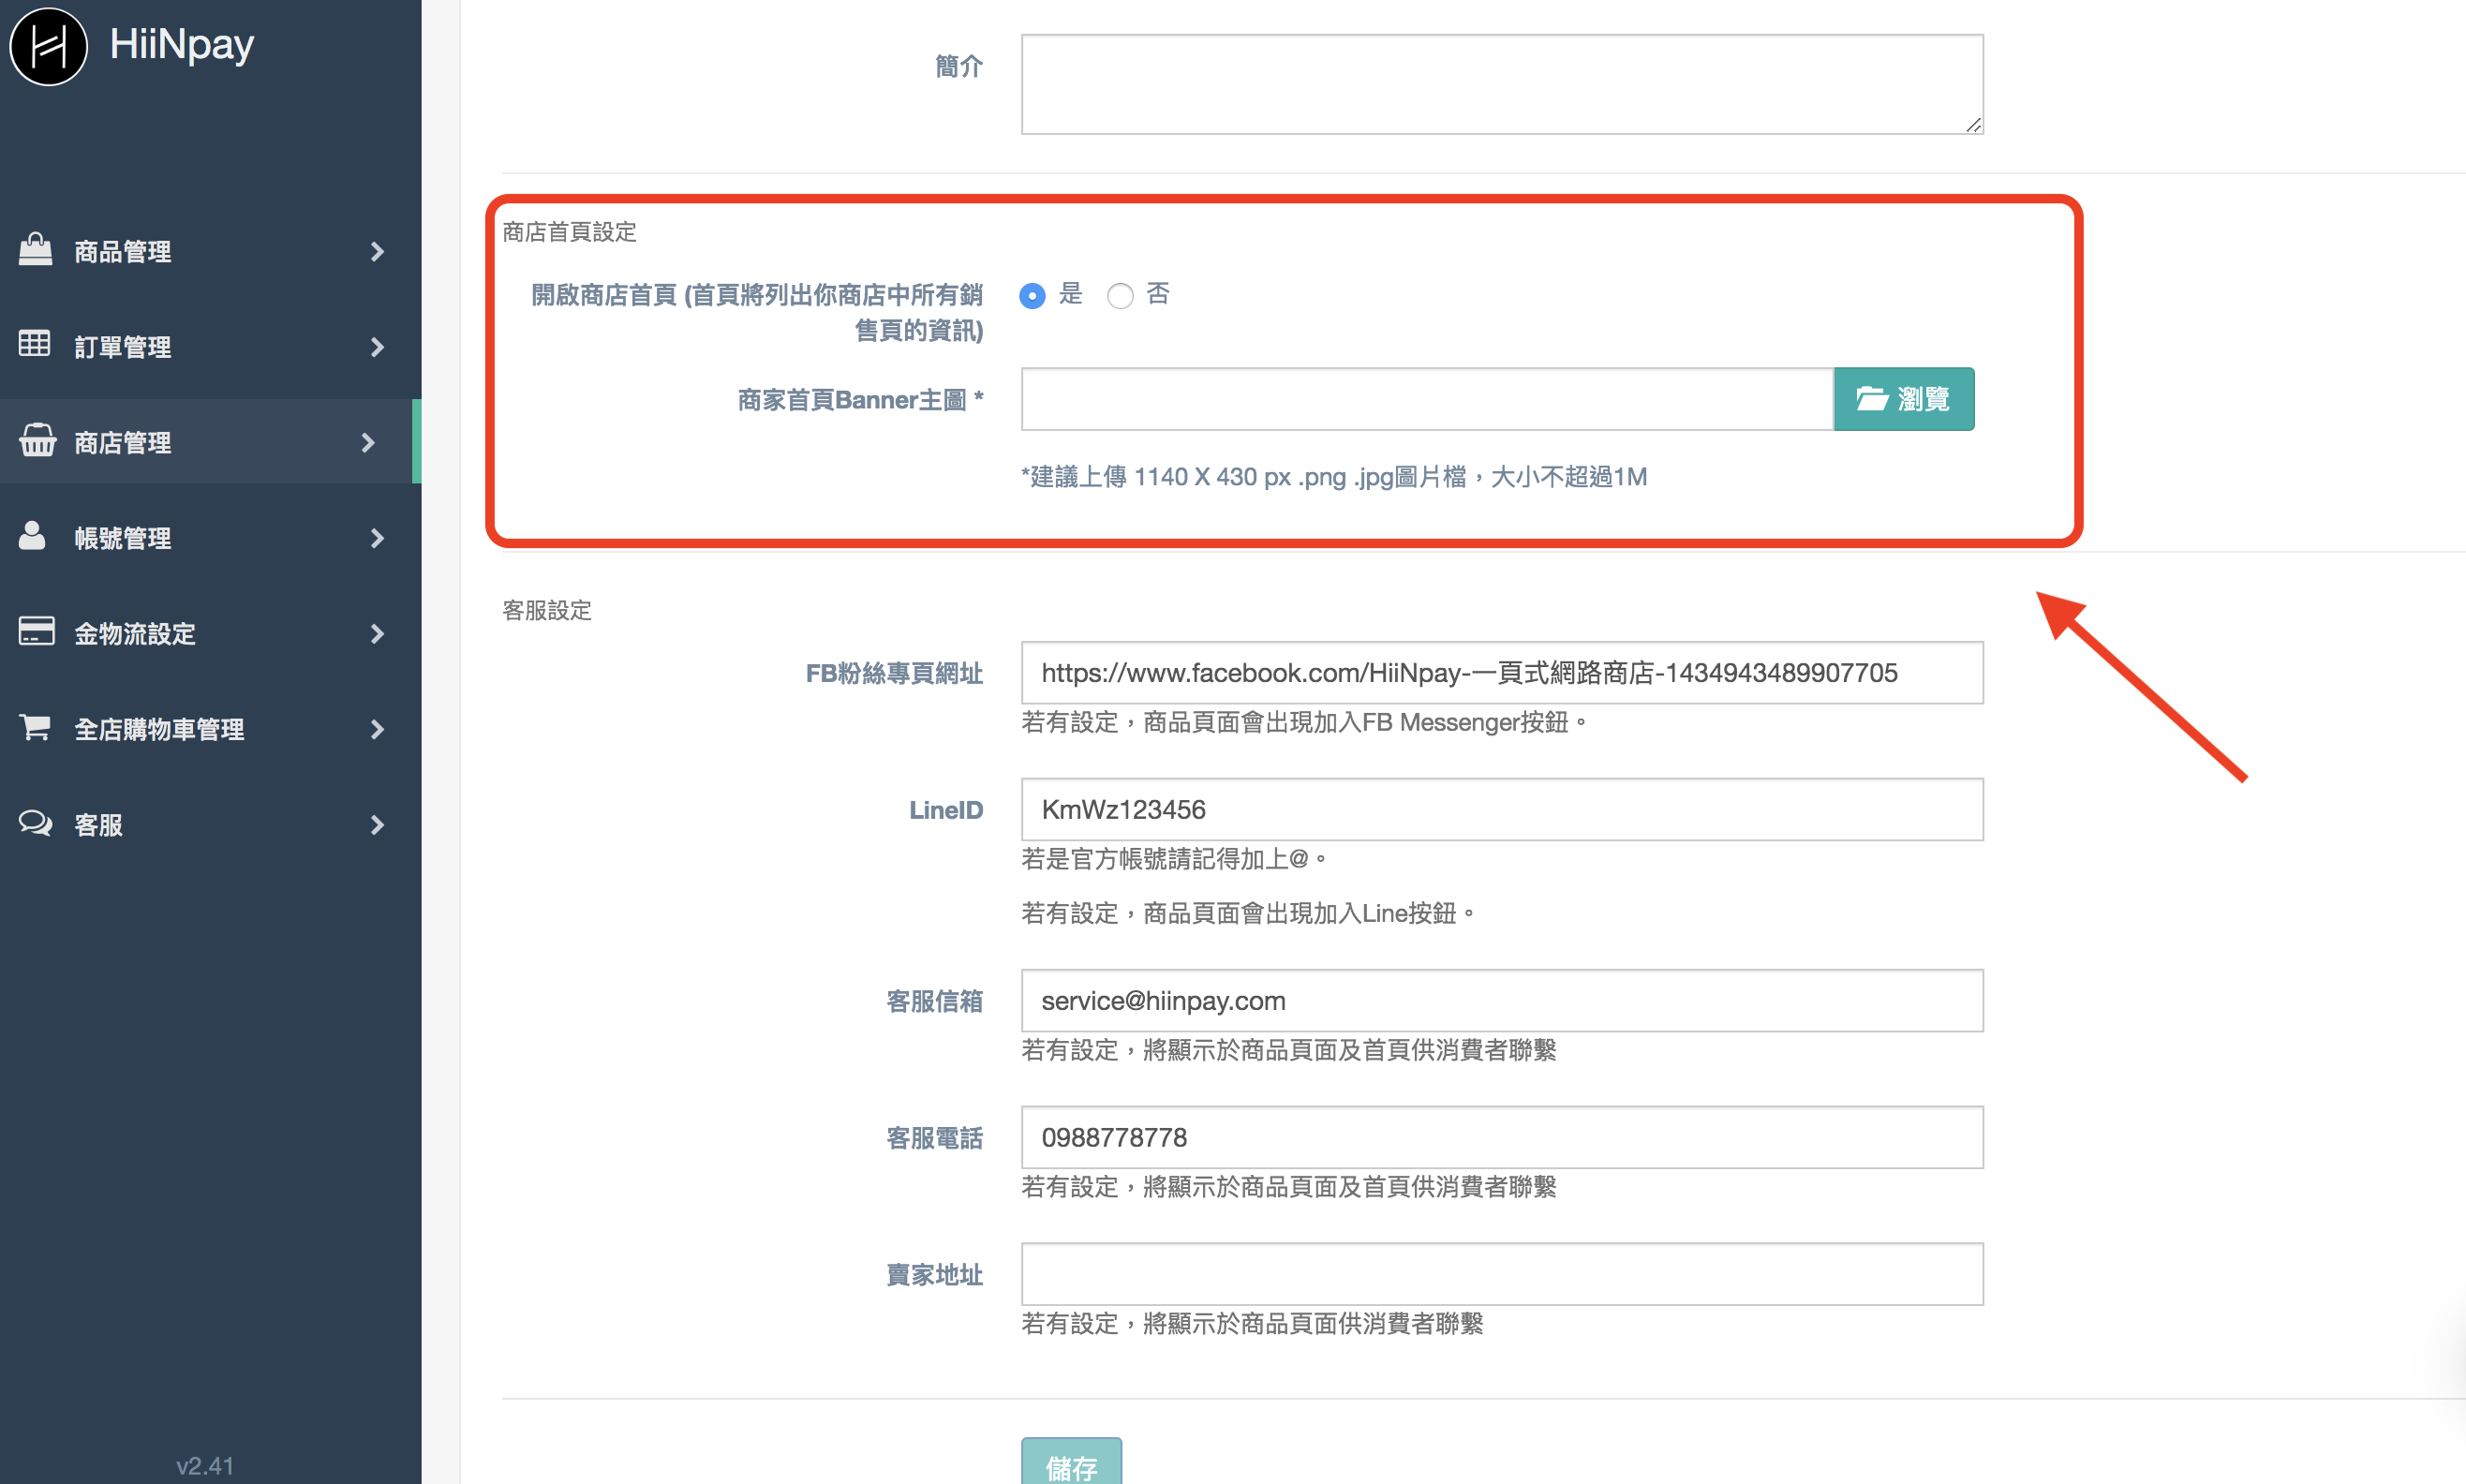The height and width of the screenshot is (1484, 2466).
Task: Click the 儲存 save button
Action: (1071, 1462)
